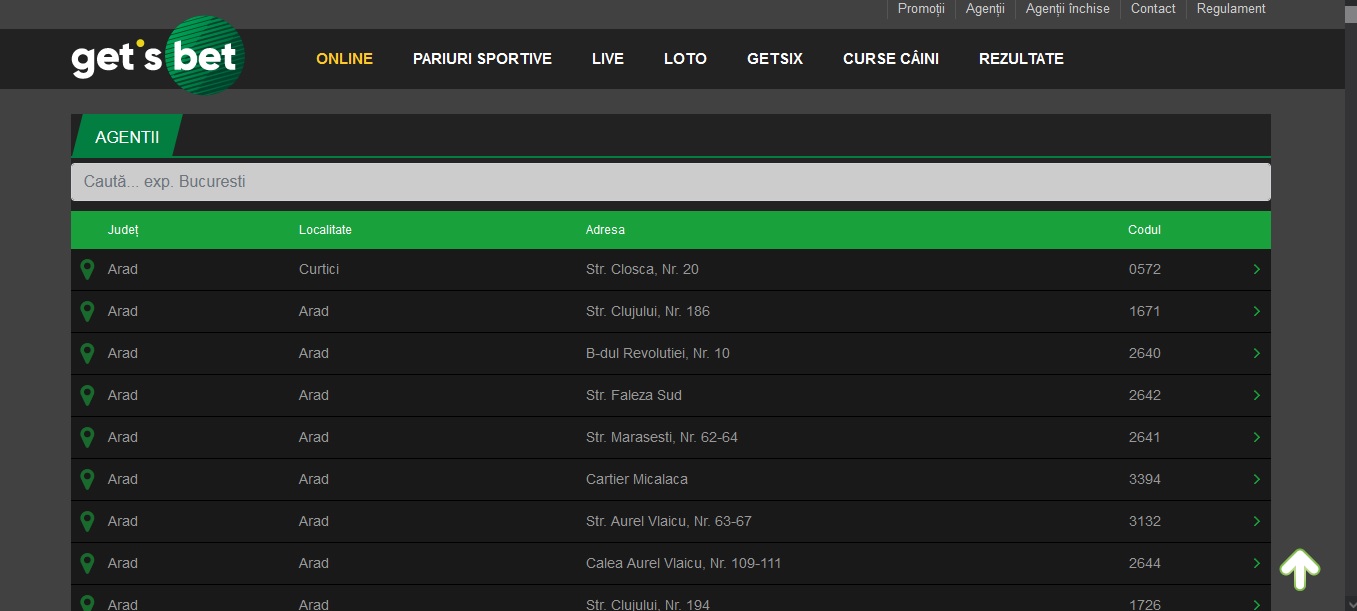Select Arad county cell in Curtici row
Viewport: 1357px width, 611px height.
(123, 269)
